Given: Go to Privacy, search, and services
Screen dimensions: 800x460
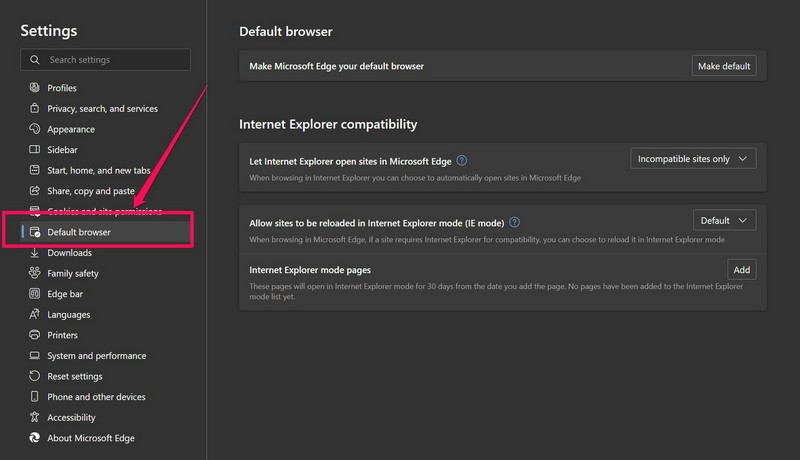Looking at the screenshot, I should (x=105, y=108).
